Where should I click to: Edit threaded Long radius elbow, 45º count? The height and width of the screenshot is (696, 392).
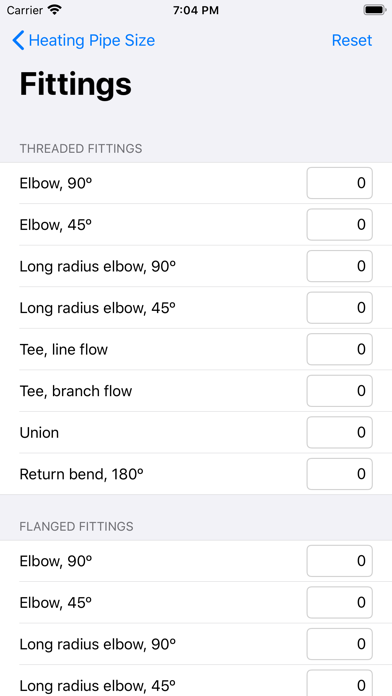pyautogui.click(x=340, y=308)
